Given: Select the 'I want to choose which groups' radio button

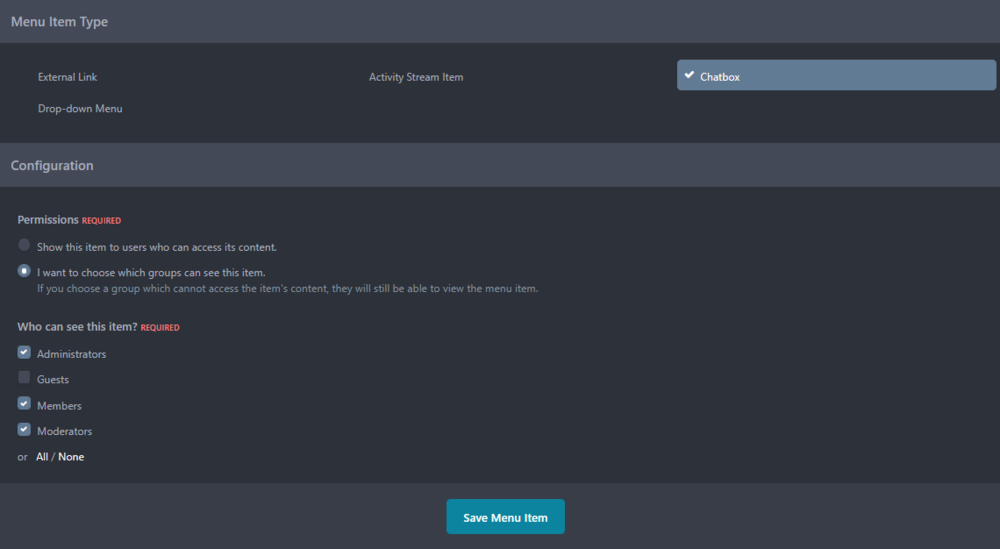Looking at the screenshot, I should click(x=24, y=271).
